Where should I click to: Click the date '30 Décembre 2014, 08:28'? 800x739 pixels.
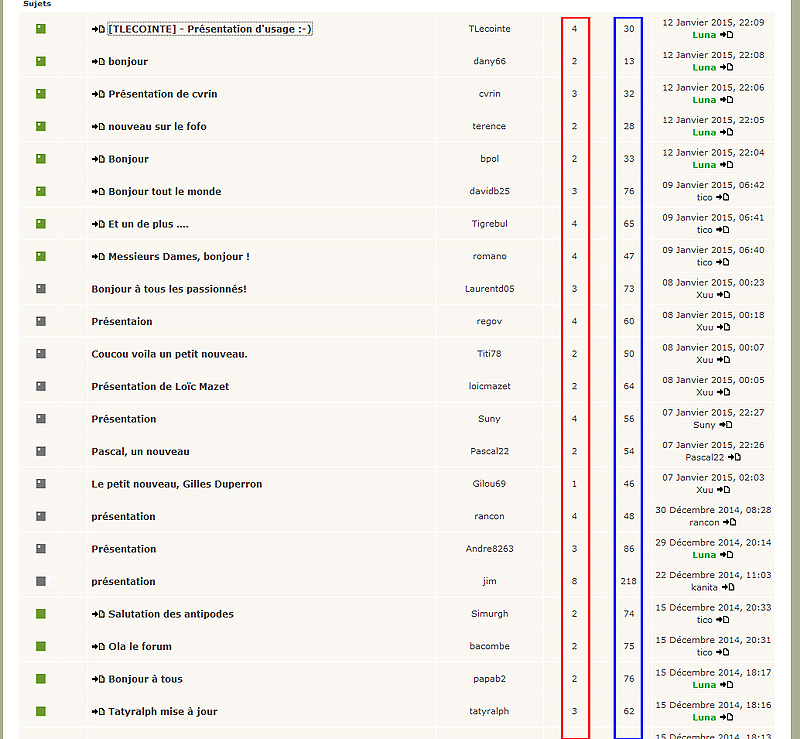pos(713,510)
